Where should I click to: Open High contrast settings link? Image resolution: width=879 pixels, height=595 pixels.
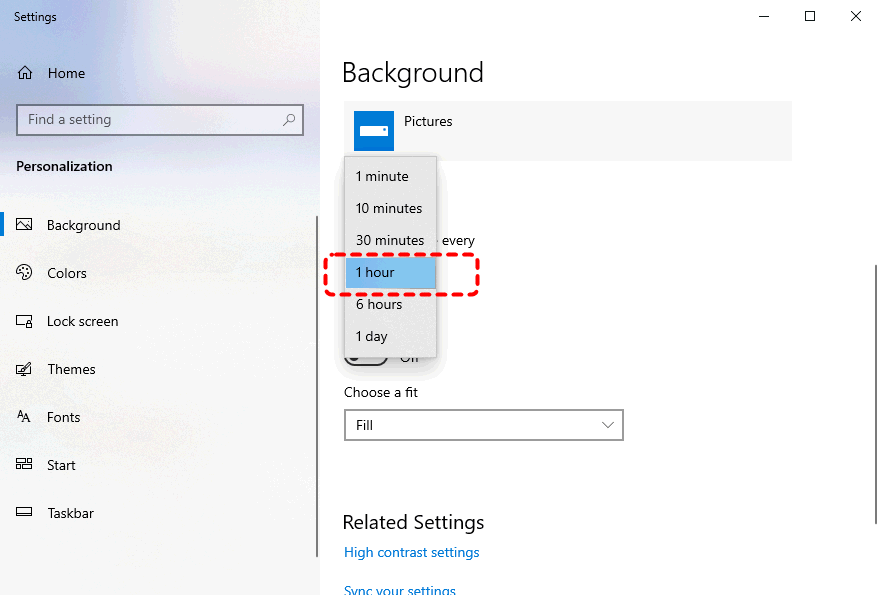(411, 553)
